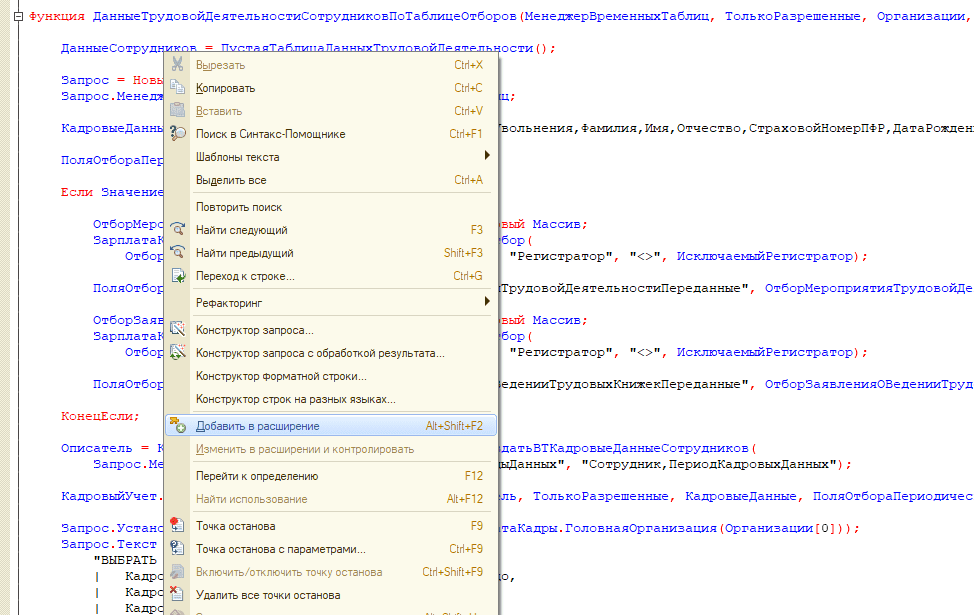Click the query constructor icon
This screenshot has width=974, height=615.
[178, 329]
